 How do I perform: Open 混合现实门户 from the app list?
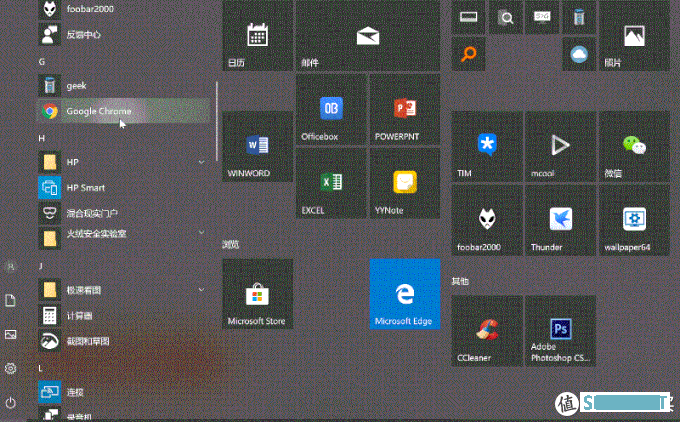click(x=123, y=213)
